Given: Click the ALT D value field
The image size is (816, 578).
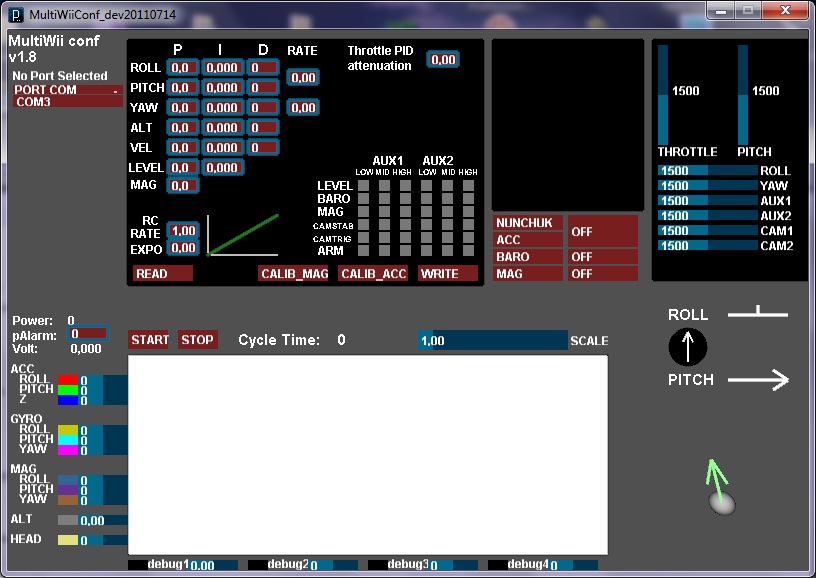Looking at the screenshot, I should (263, 127).
